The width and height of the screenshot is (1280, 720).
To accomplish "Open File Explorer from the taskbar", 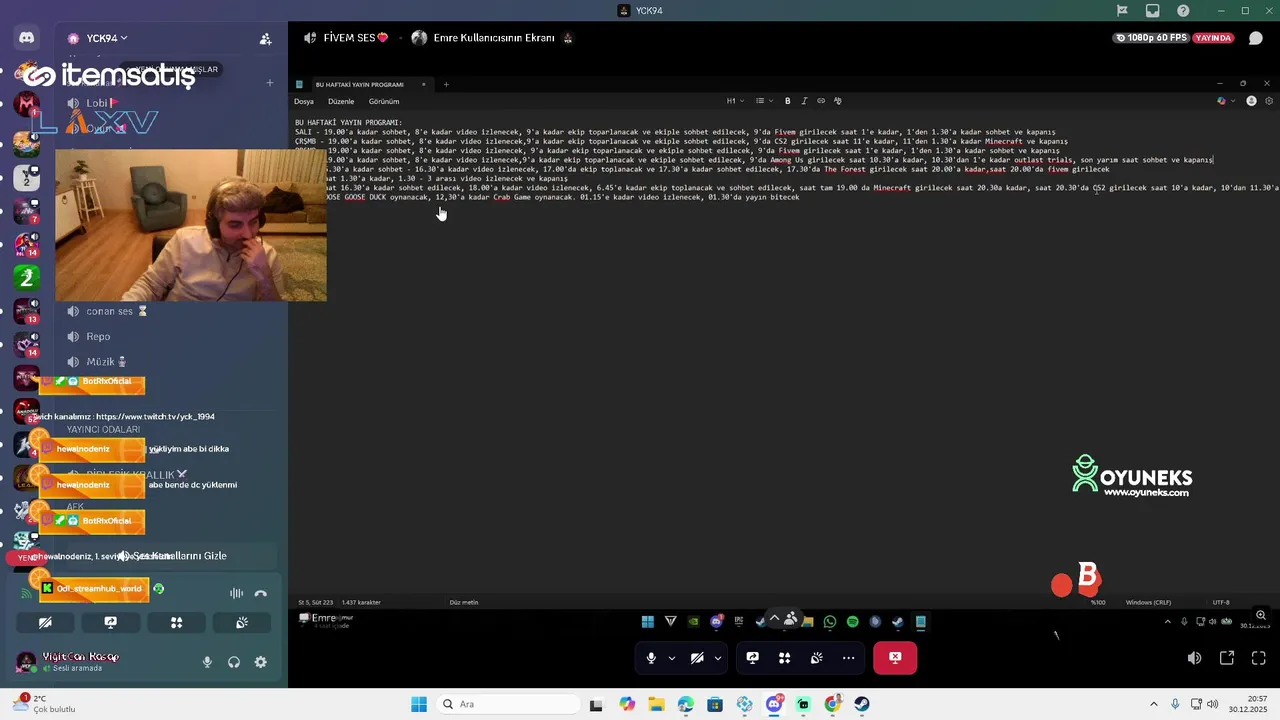I will tap(656, 704).
